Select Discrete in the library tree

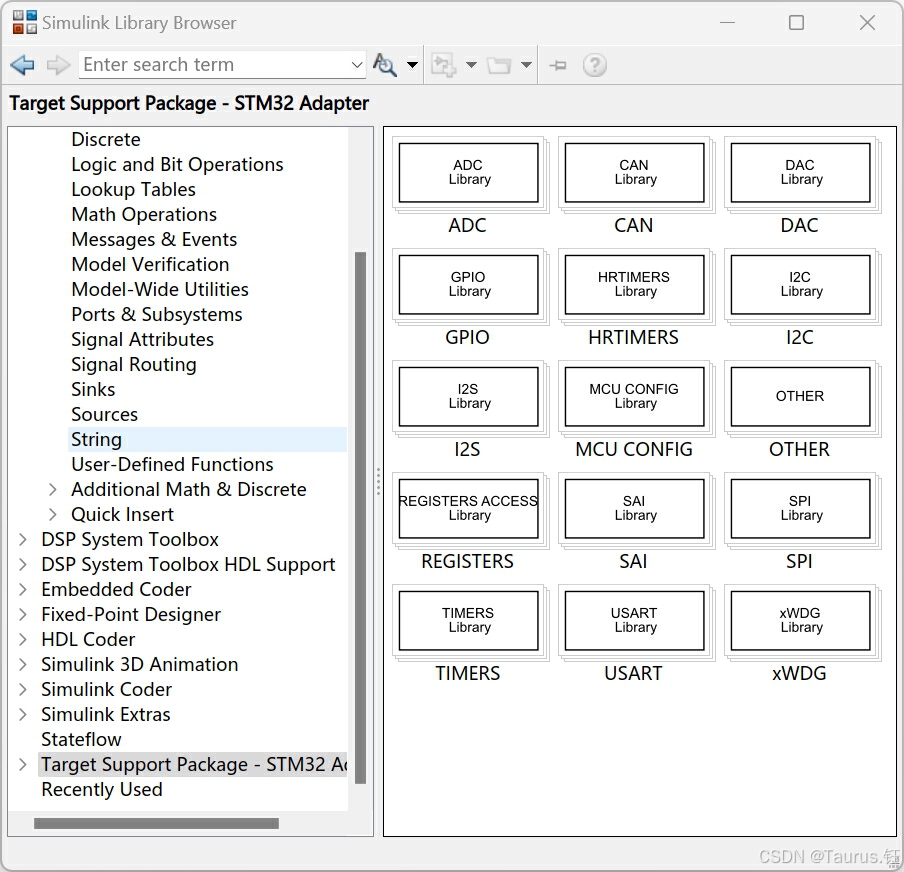106,140
